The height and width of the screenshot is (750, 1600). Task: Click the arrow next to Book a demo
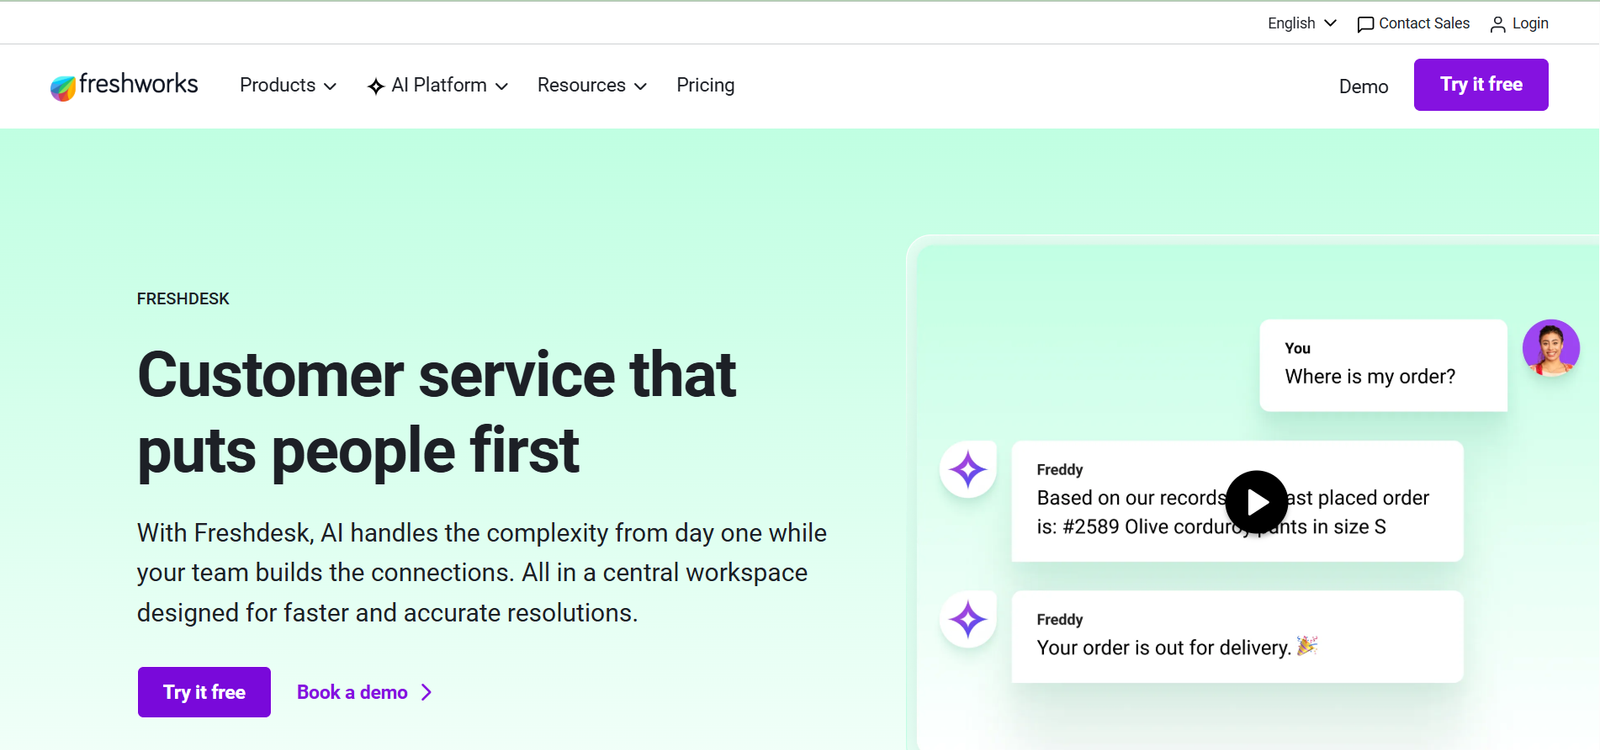[427, 692]
